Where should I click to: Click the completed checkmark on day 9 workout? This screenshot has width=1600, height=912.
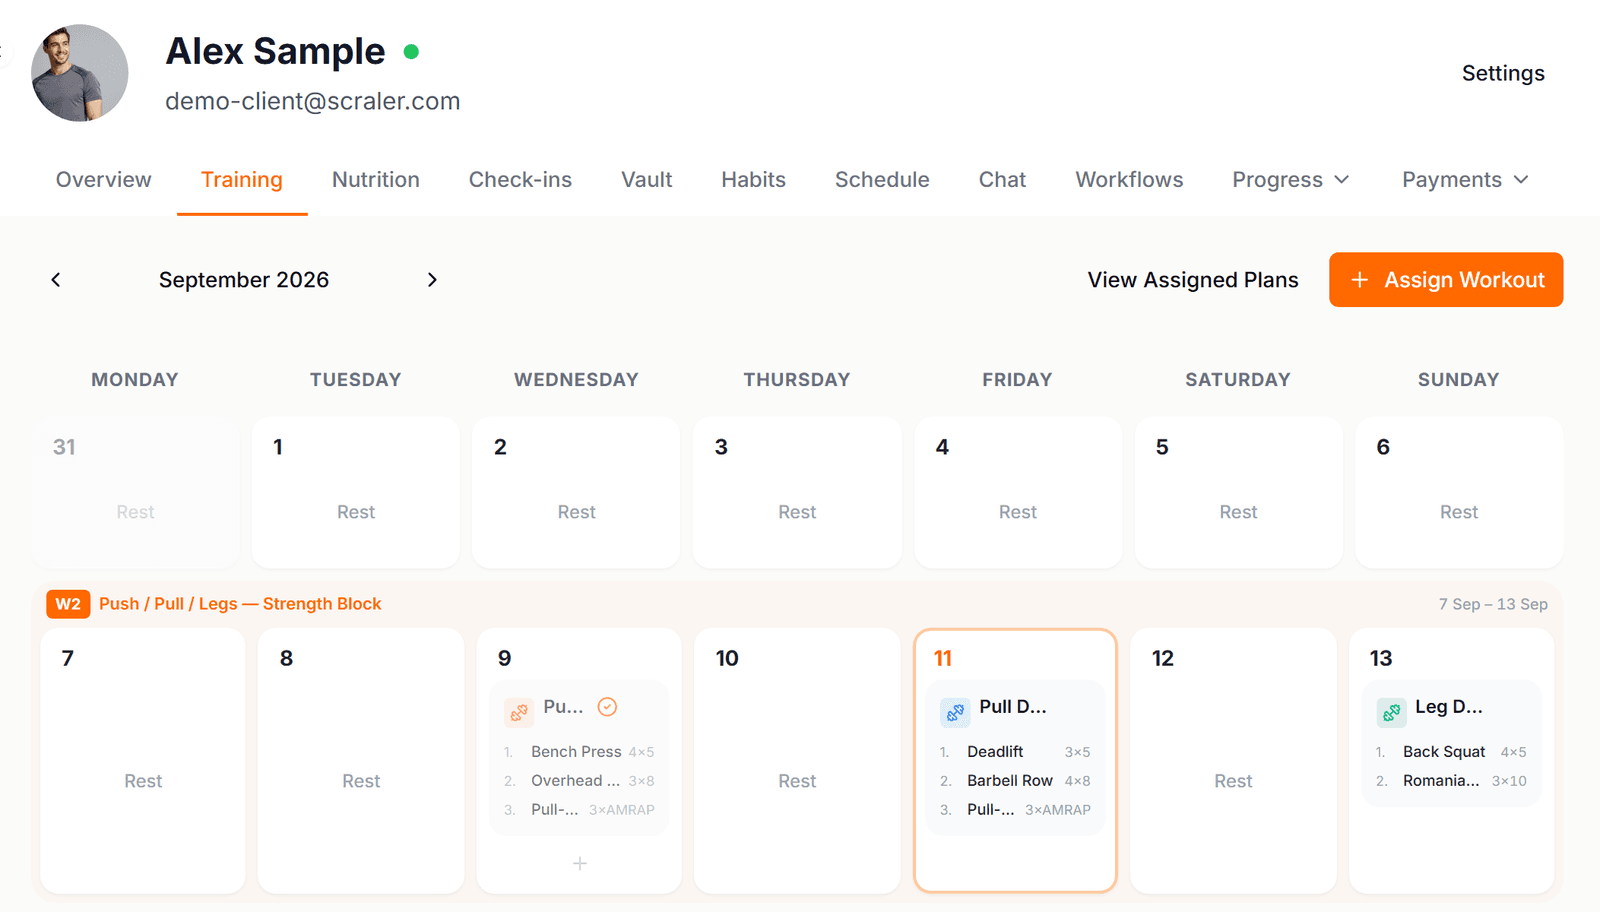click(x=607, y=707)
